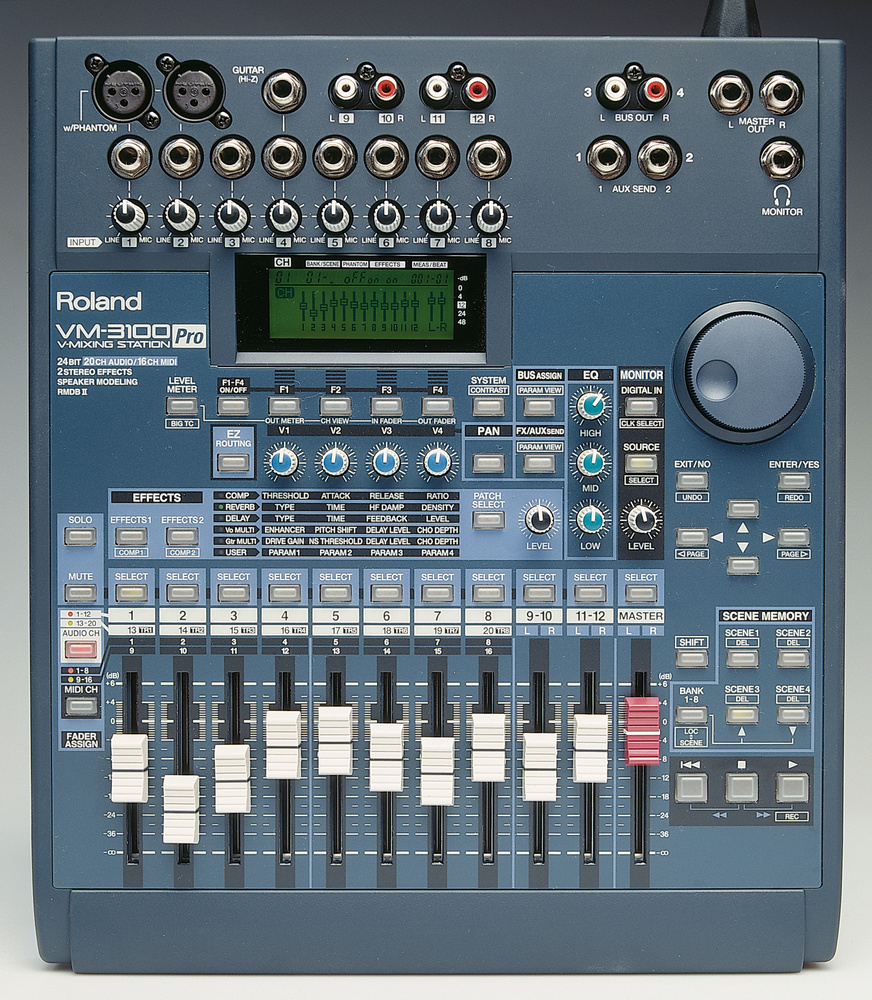Toggle the SOLO button

[79, 536]
